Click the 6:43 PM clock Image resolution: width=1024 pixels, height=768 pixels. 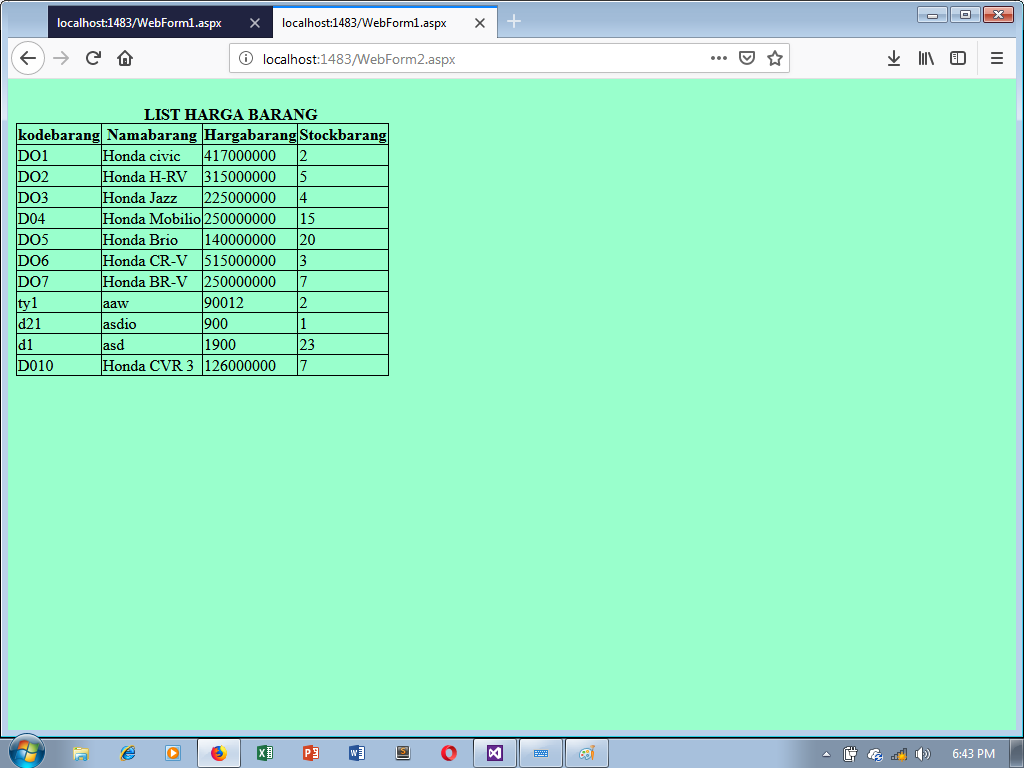[x=973, y=754]
